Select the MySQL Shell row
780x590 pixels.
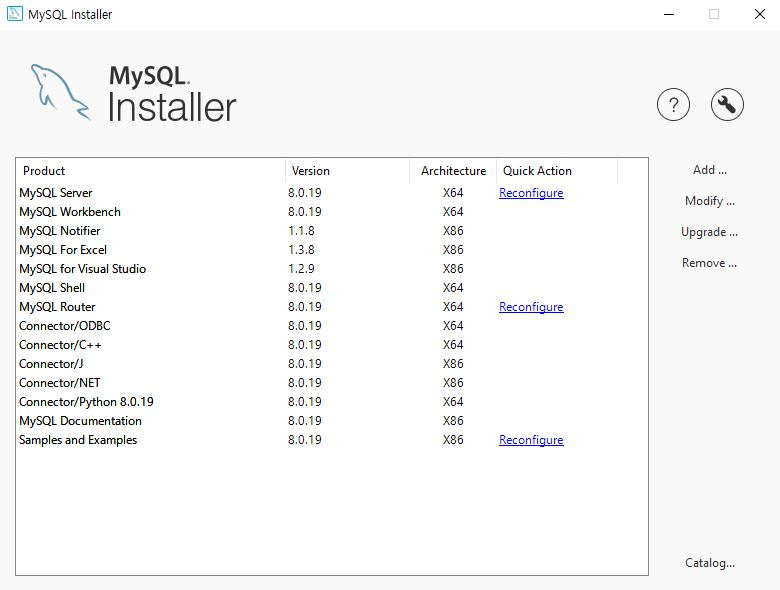pos(332,288)
